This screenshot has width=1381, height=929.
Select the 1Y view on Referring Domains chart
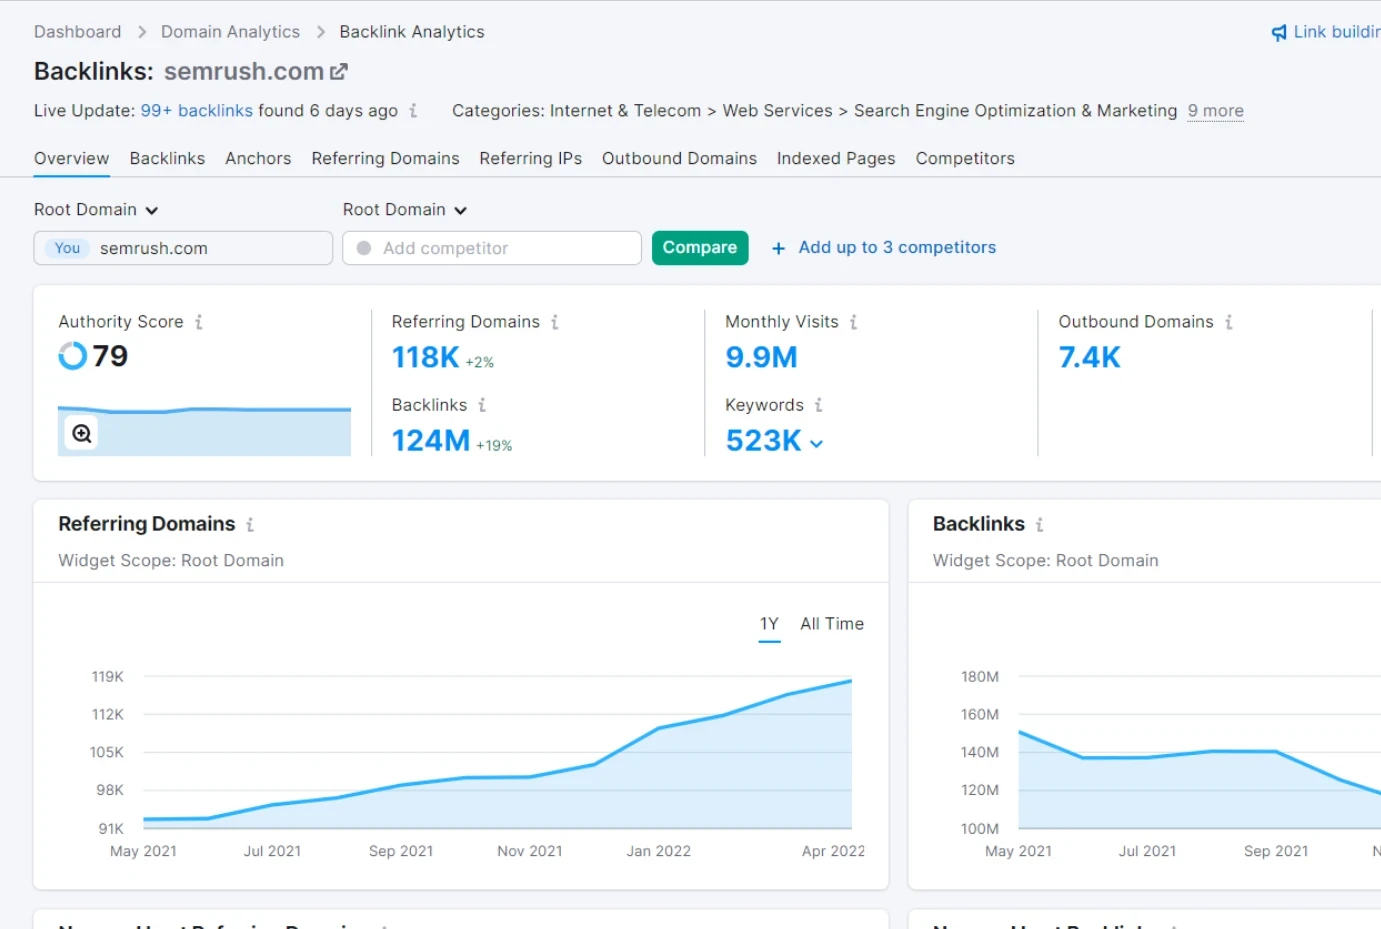pos(768,623)
